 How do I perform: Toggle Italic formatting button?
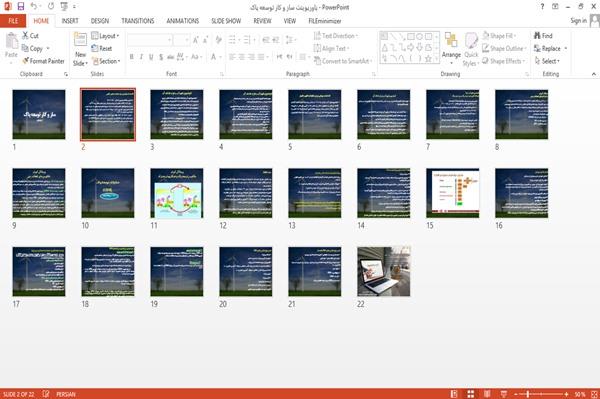(x=141, y=57)
